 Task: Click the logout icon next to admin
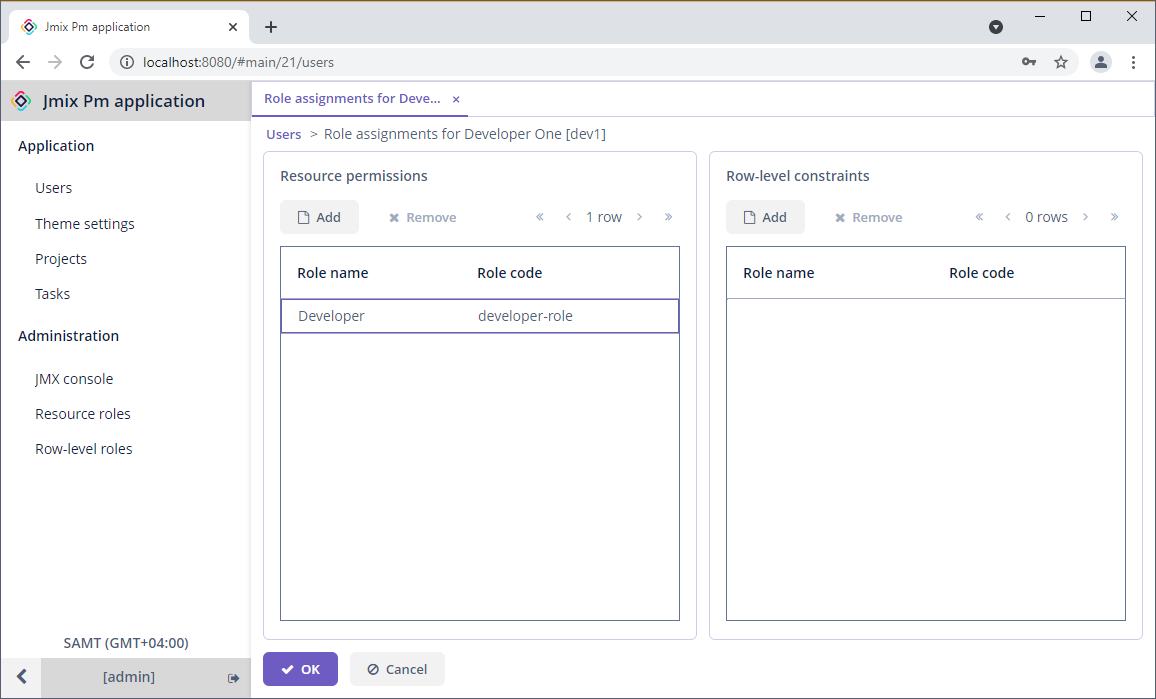pyautogui.click(x=234, y=678)
